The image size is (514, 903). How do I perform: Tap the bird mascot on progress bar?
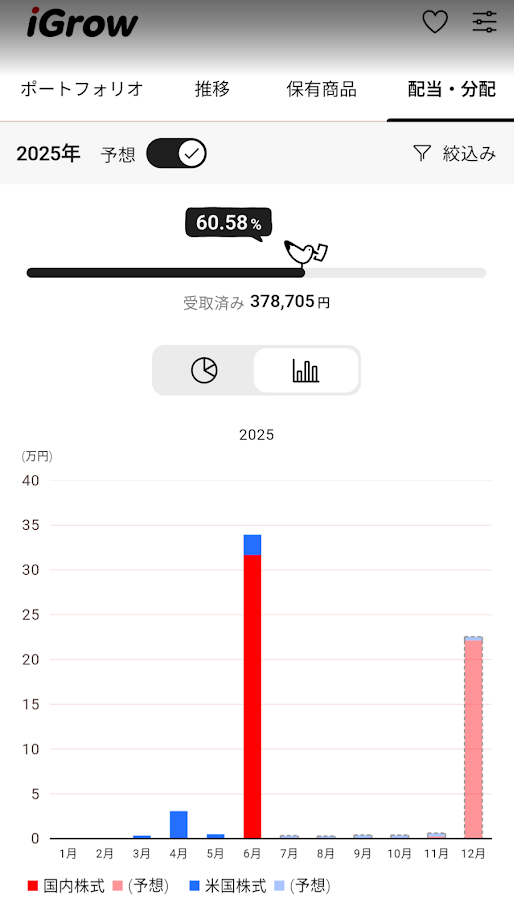[x=306, y=252]
